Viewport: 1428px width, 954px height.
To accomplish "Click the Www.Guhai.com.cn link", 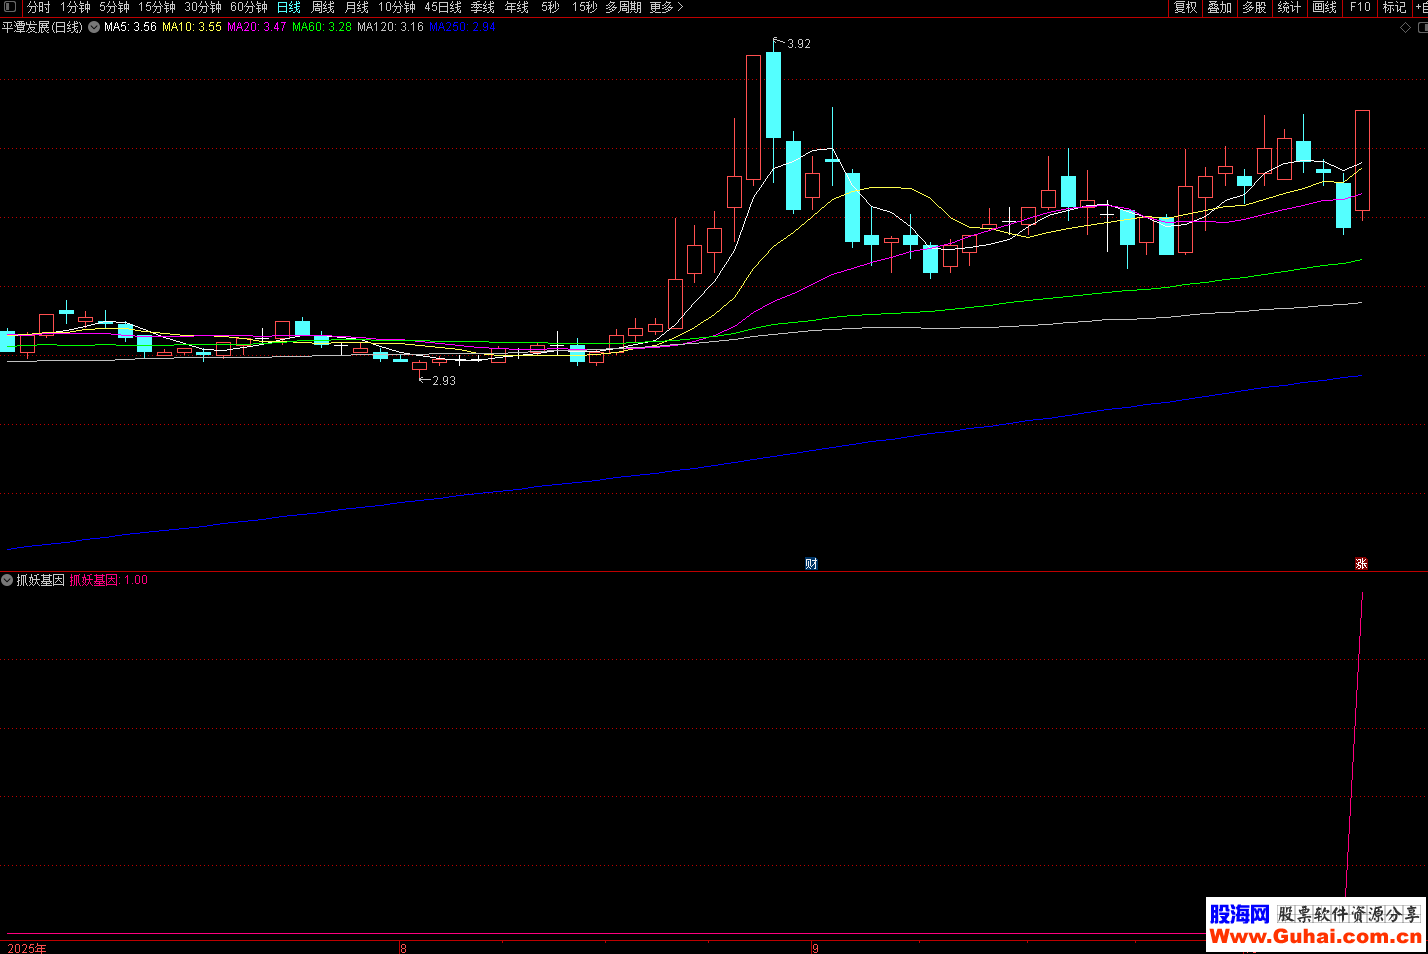I will point(1315,937).
